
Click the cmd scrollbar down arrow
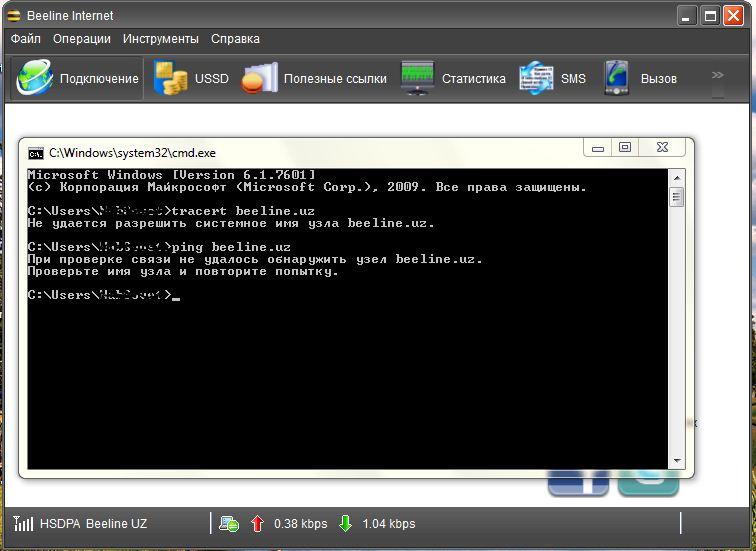677,460
